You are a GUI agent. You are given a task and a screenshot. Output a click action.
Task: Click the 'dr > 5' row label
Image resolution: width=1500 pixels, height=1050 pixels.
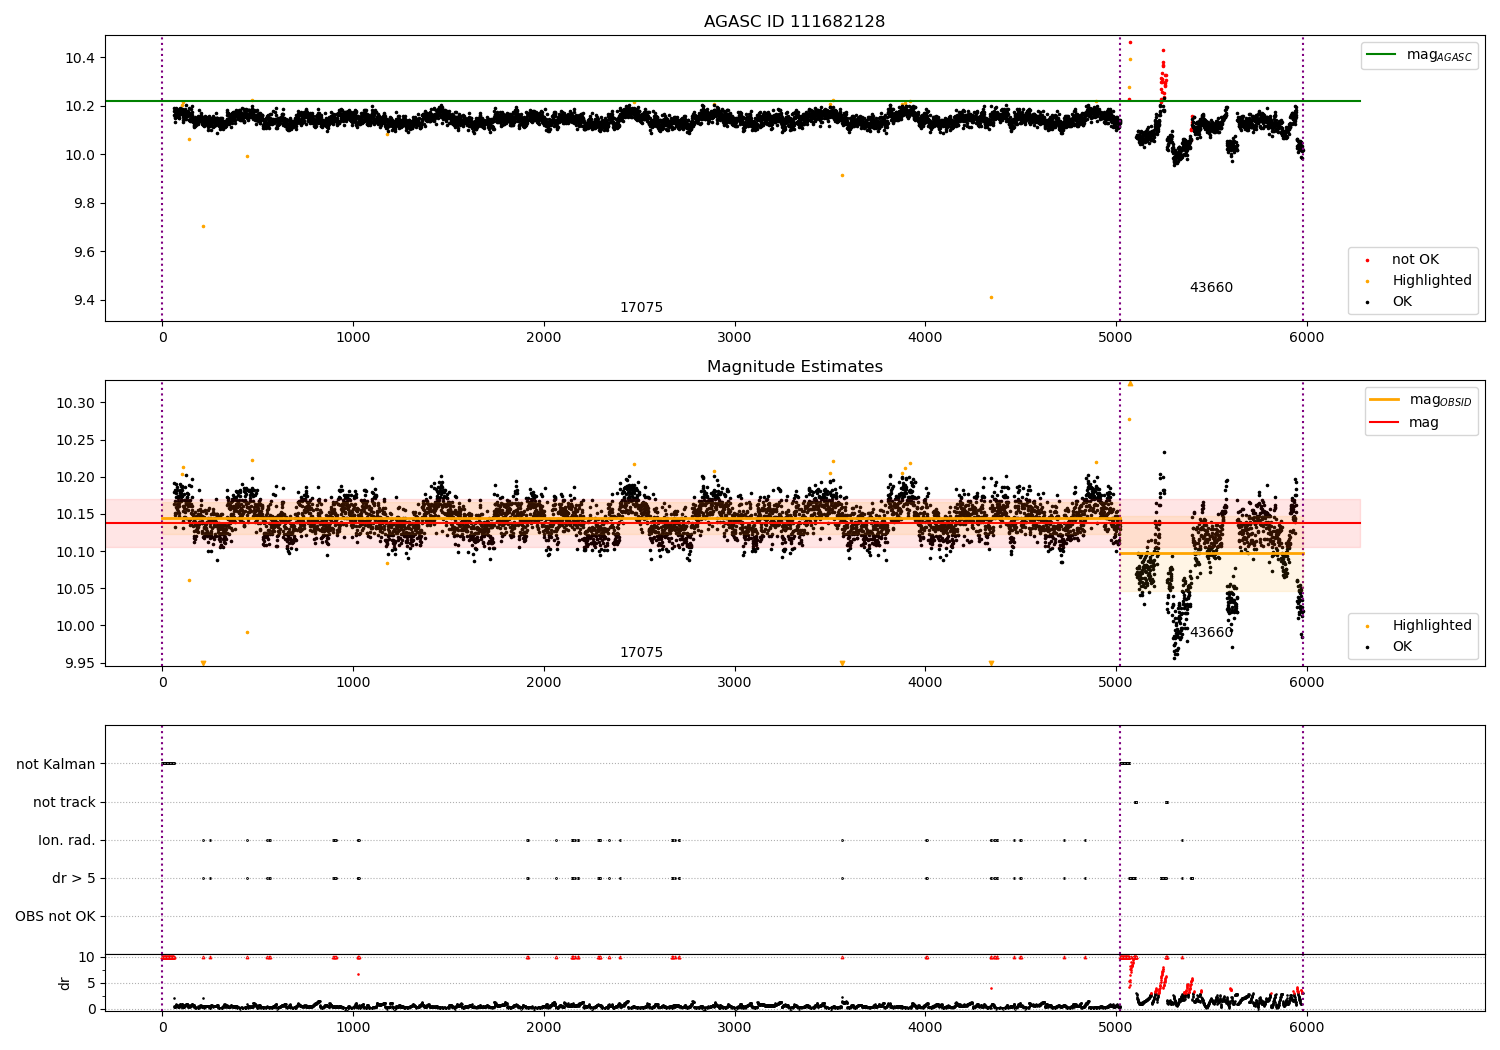coord(74,878)
